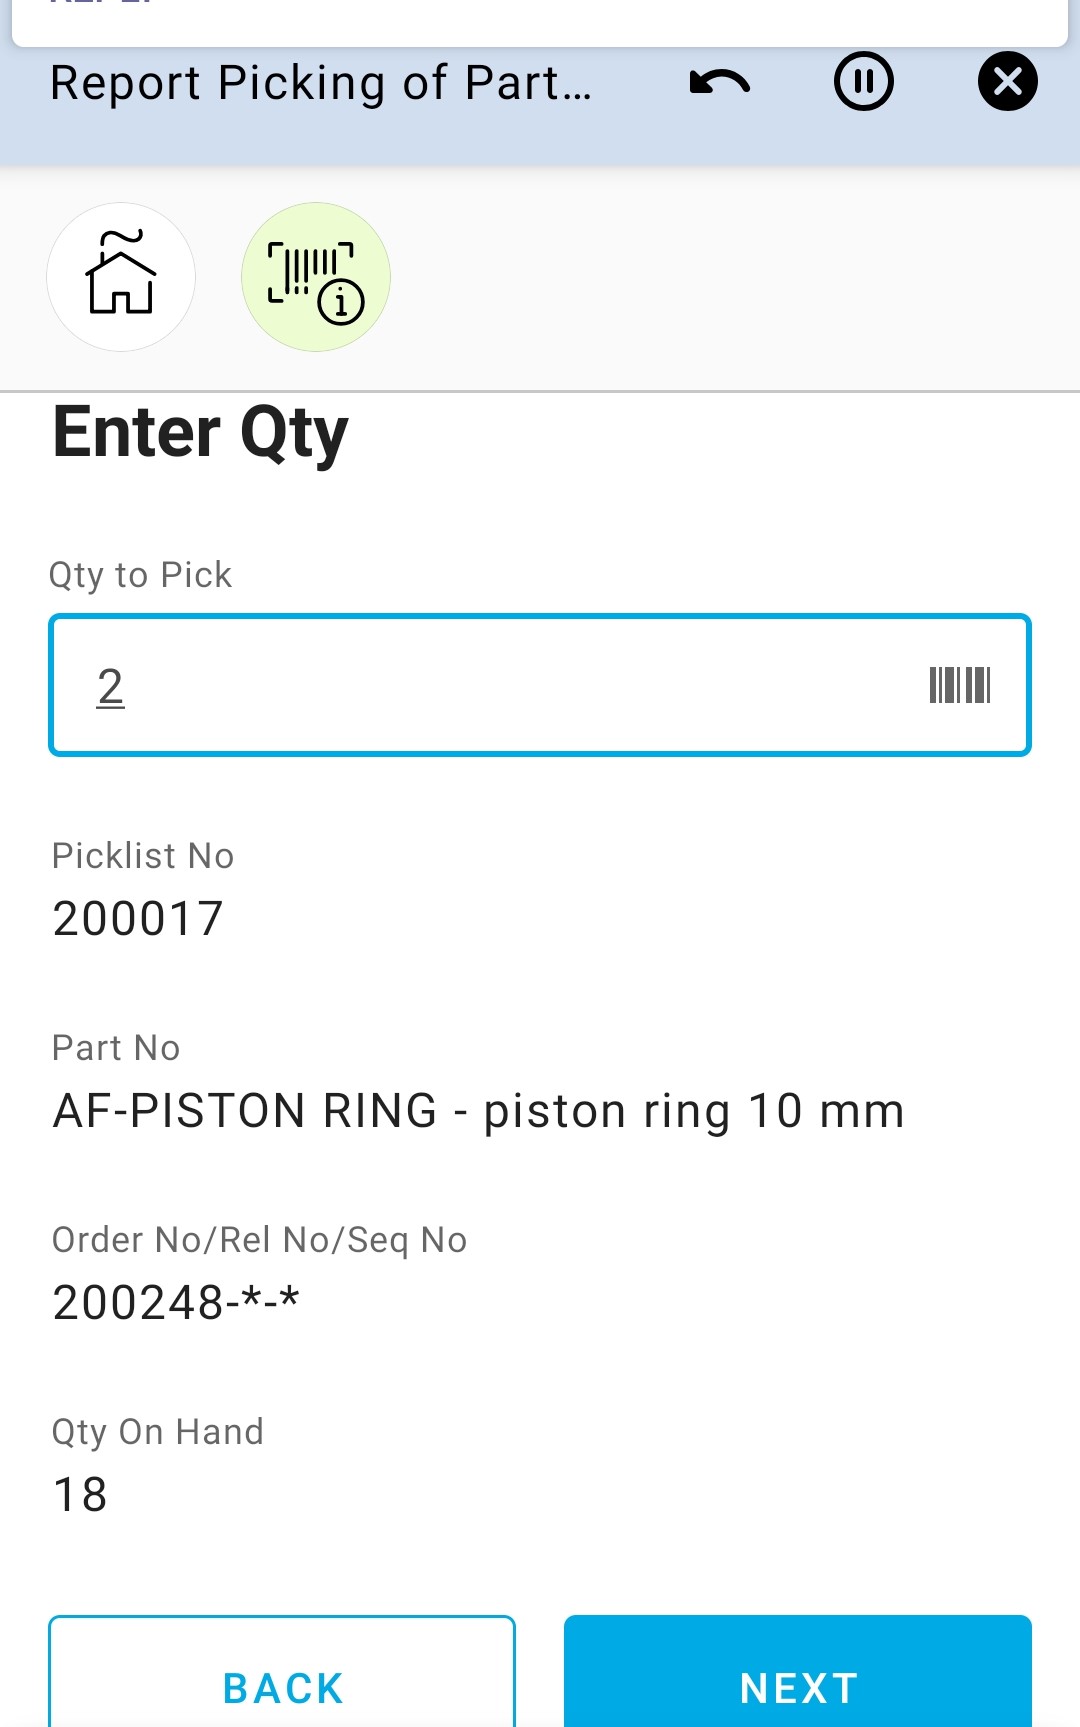This screenshot has height=1727, width=1080.
Task: Close the Report Picking screen
Action: click(1007, 82)
